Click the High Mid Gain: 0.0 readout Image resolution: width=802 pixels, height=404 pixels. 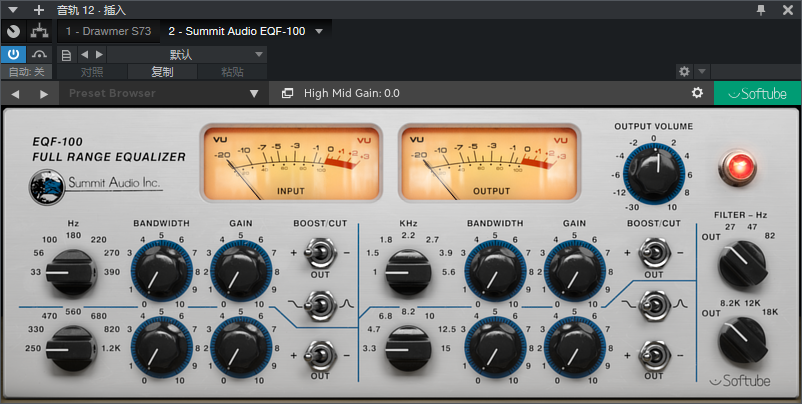[351, 93]
